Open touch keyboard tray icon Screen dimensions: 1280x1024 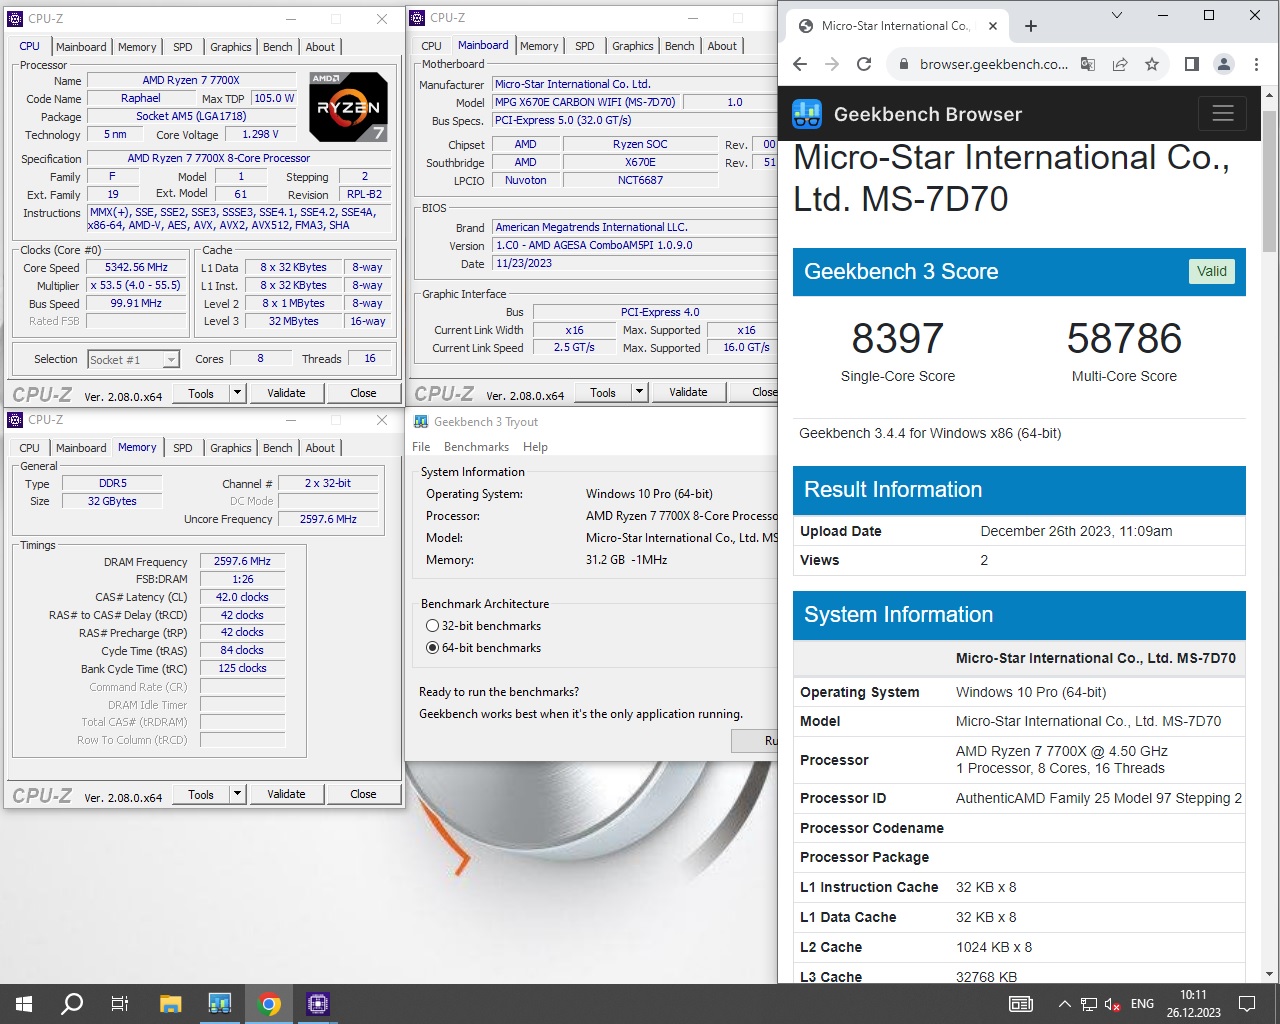click(x=1021, y=1004)
